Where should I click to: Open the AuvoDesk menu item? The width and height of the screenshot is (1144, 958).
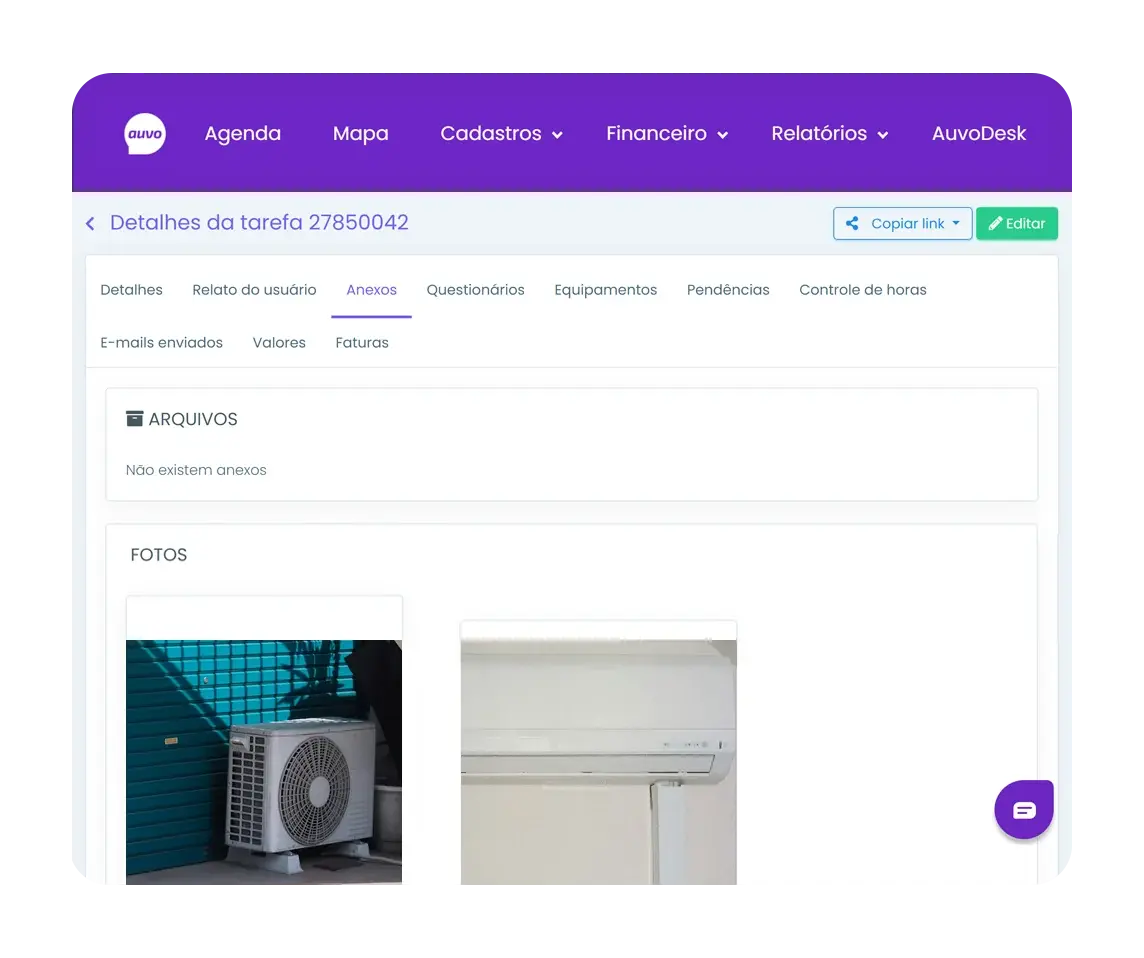click(x=978, y=134)
